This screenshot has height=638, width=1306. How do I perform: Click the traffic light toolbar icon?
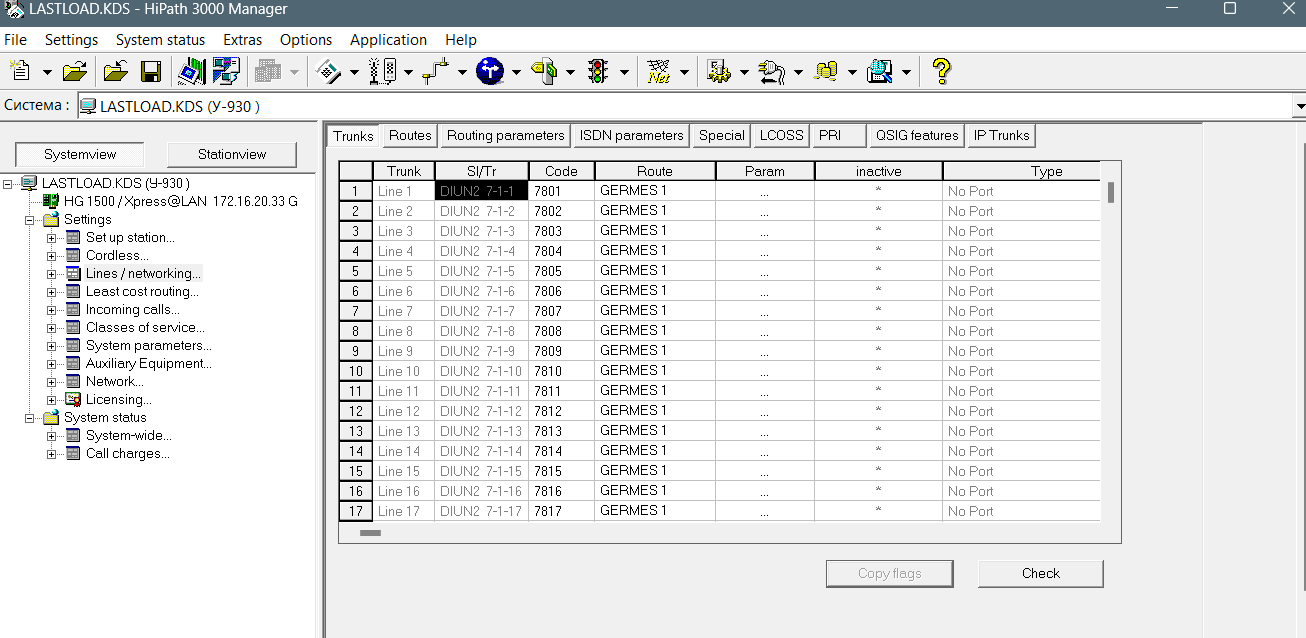coord(598,72)
